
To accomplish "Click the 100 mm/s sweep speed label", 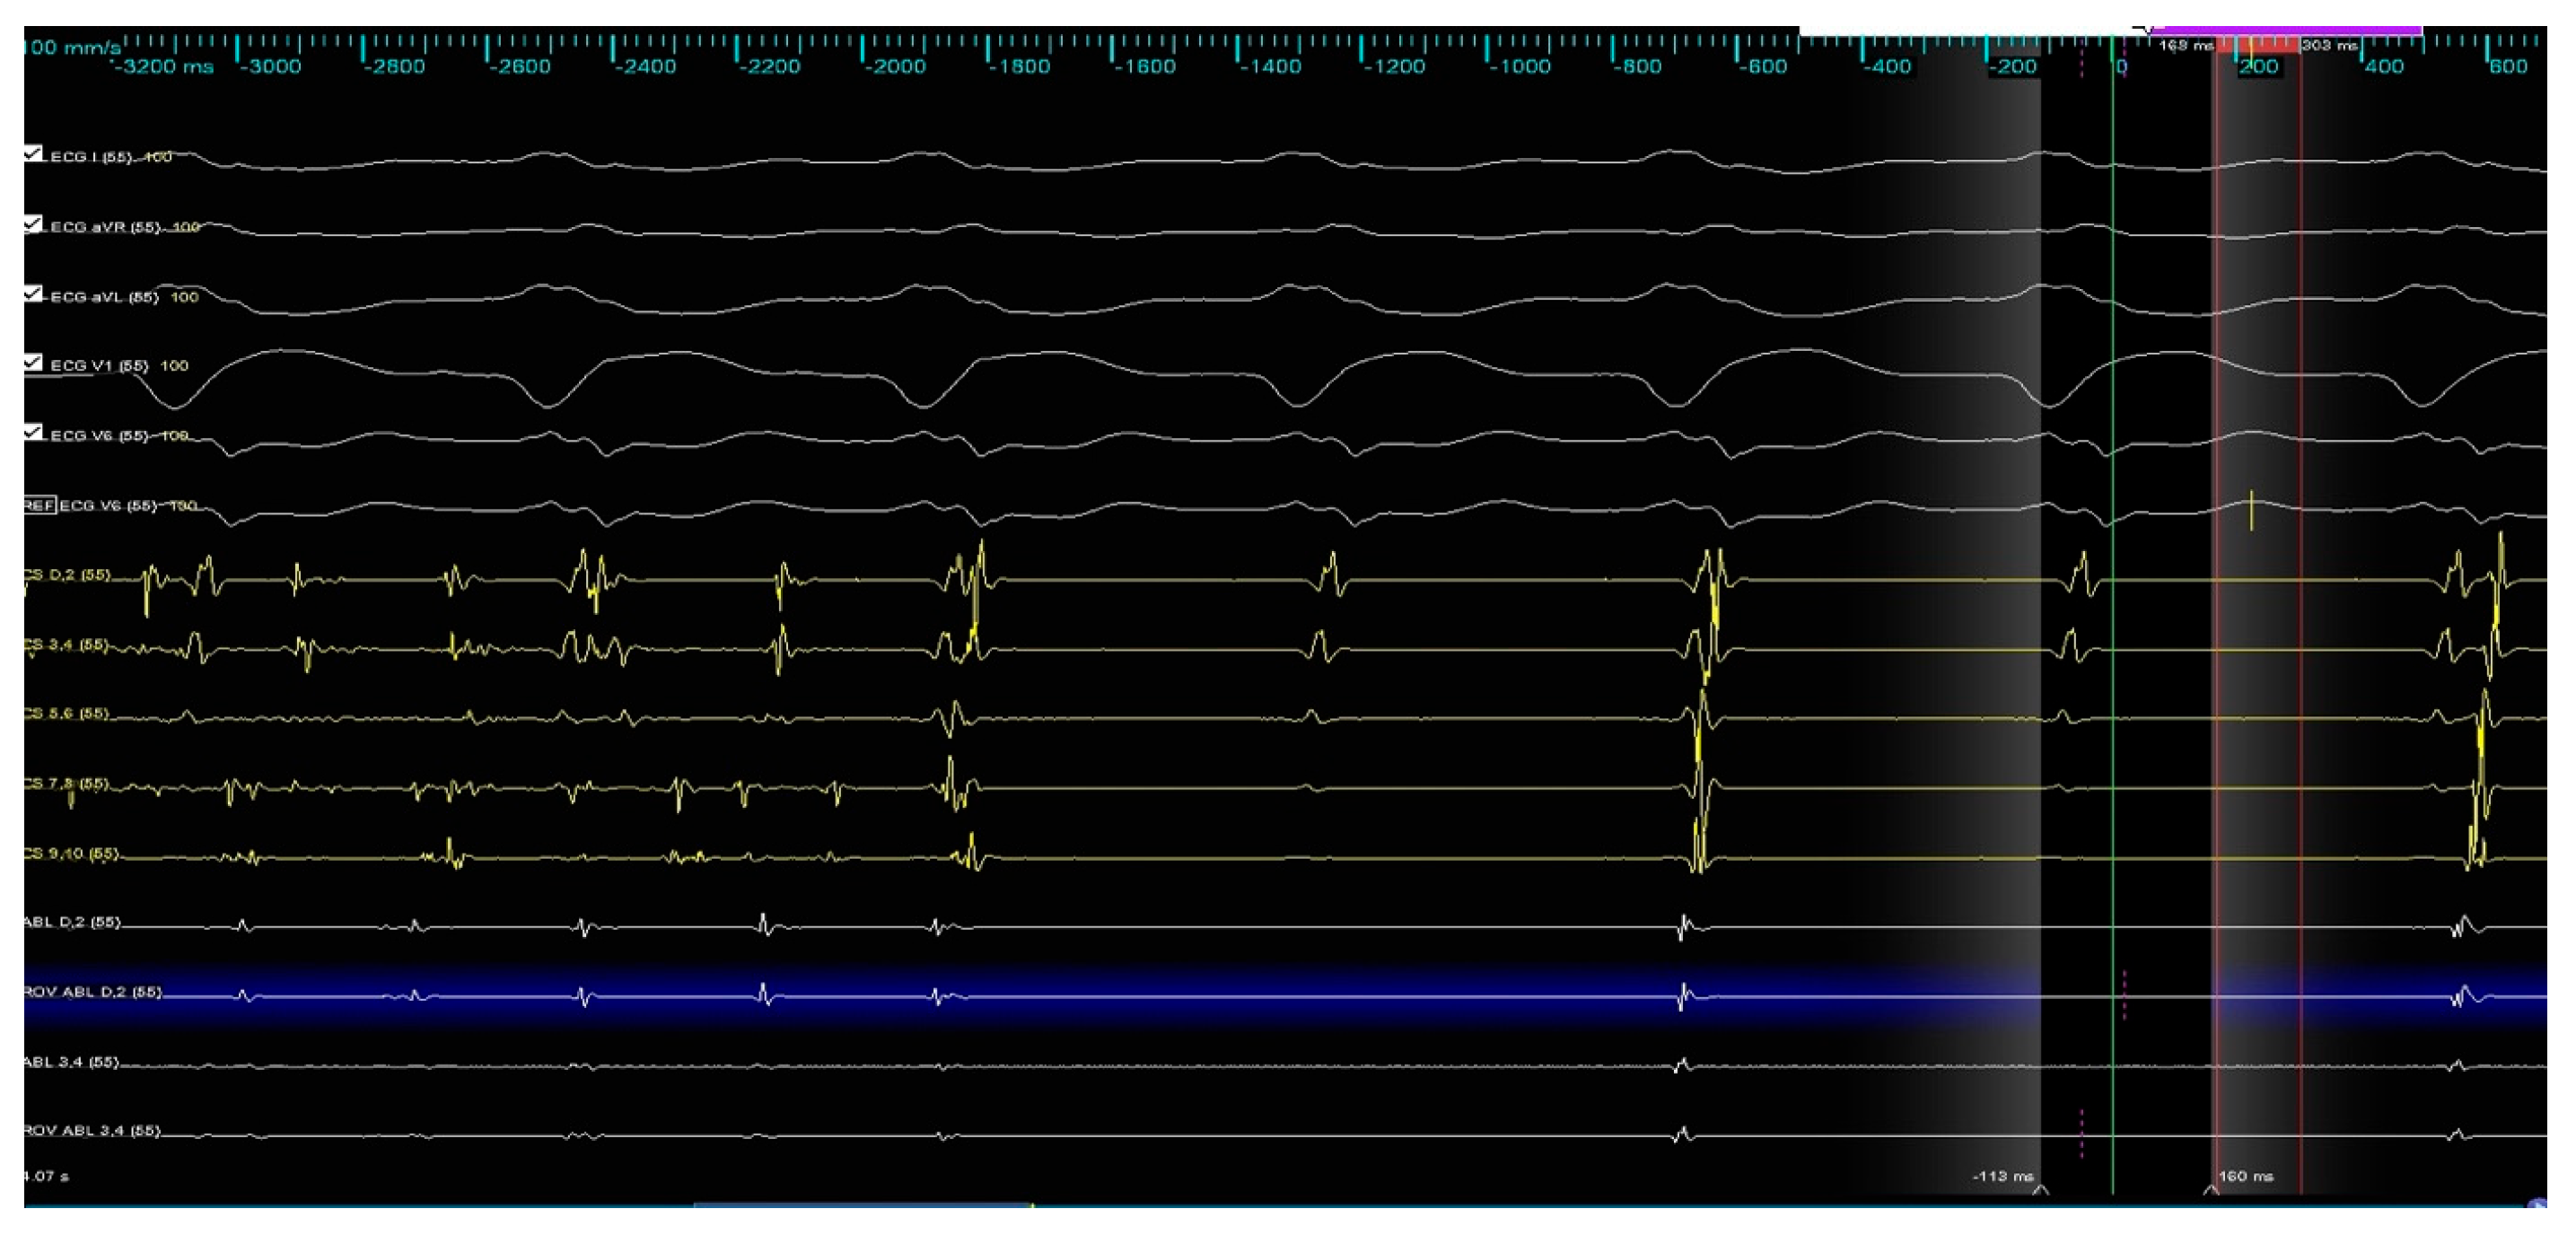I will tap(70, 47).
